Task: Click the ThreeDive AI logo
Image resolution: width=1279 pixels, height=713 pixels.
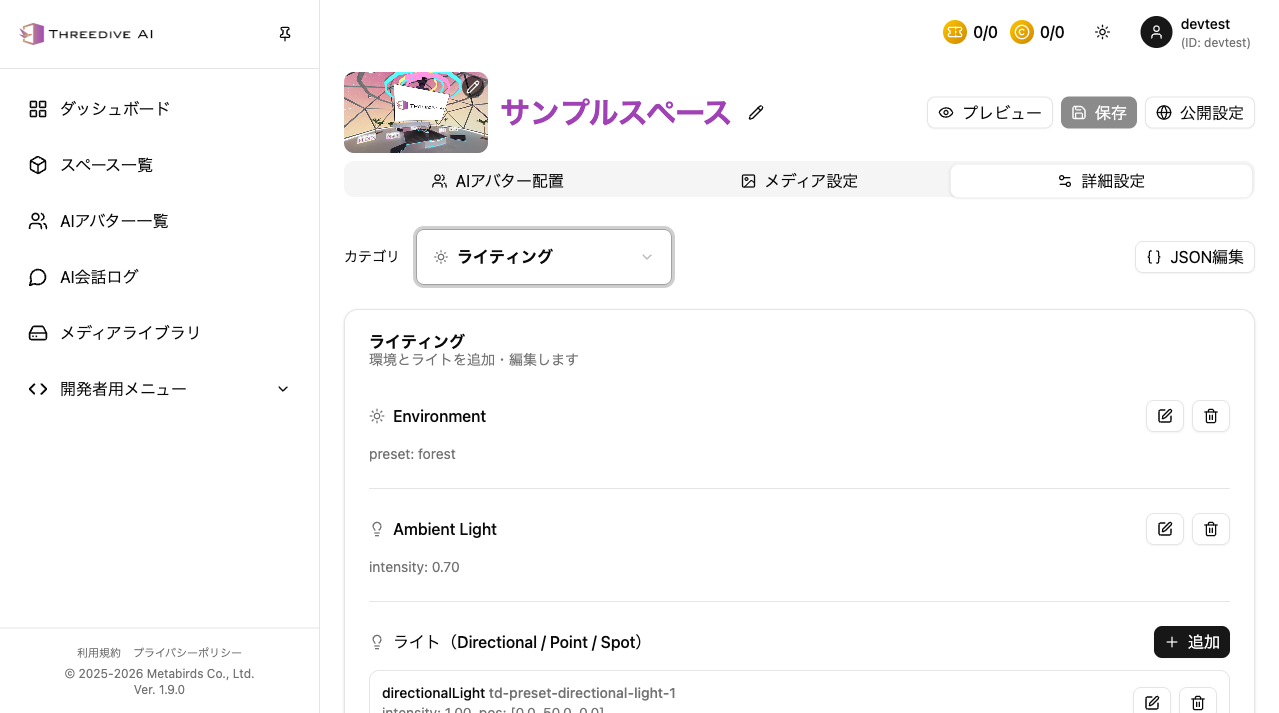Action: [x=86, y=34]
